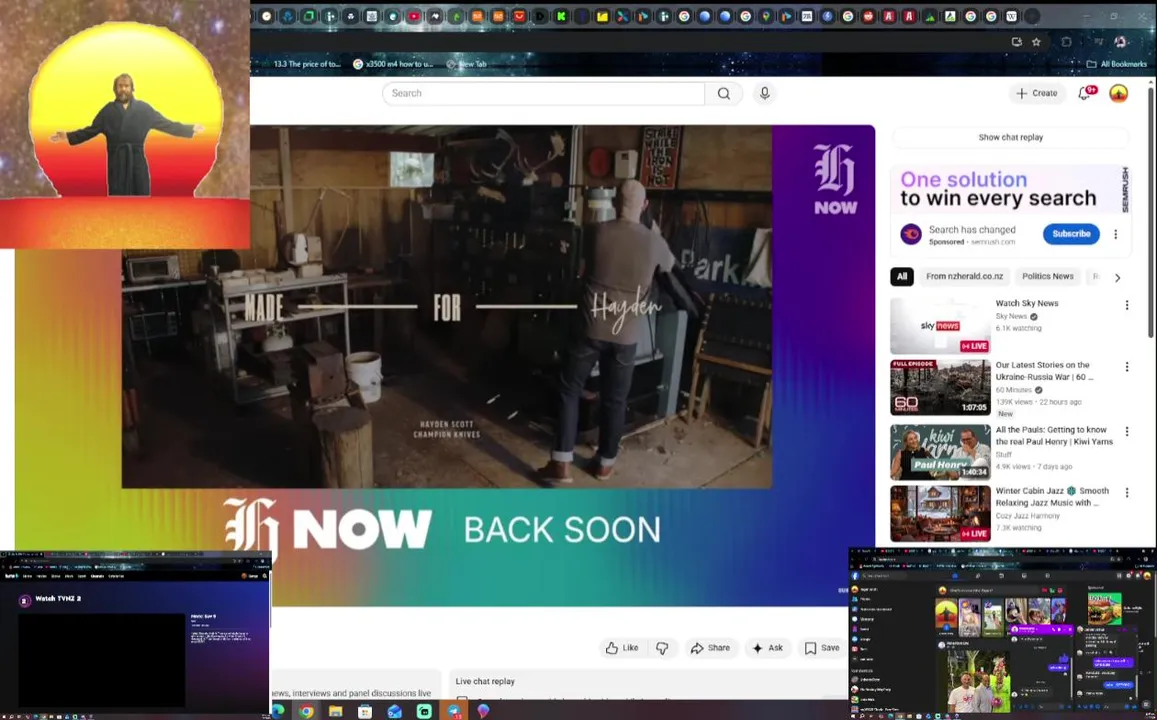Open the New Tab bookmark
Image resolution: width=1157 pixels, height=720 pixels.
(468, 64)
